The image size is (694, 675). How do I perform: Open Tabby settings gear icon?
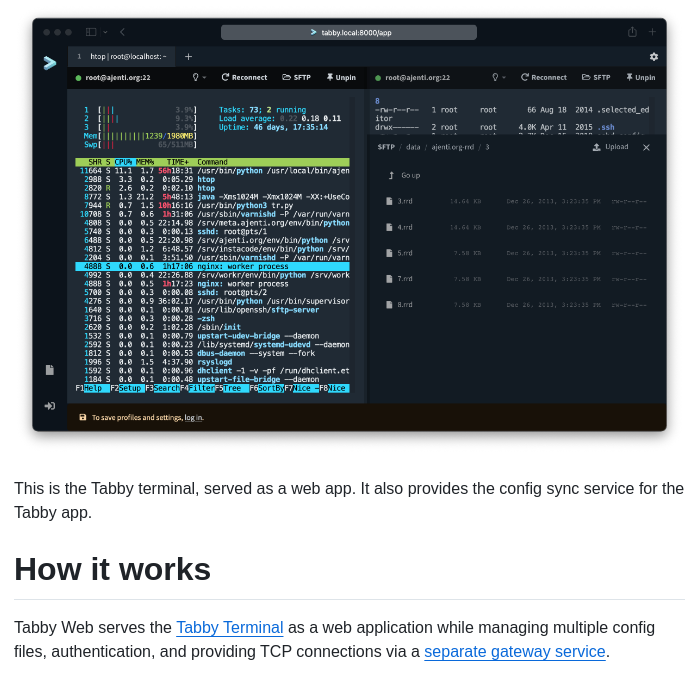click(x=654, y=57)
